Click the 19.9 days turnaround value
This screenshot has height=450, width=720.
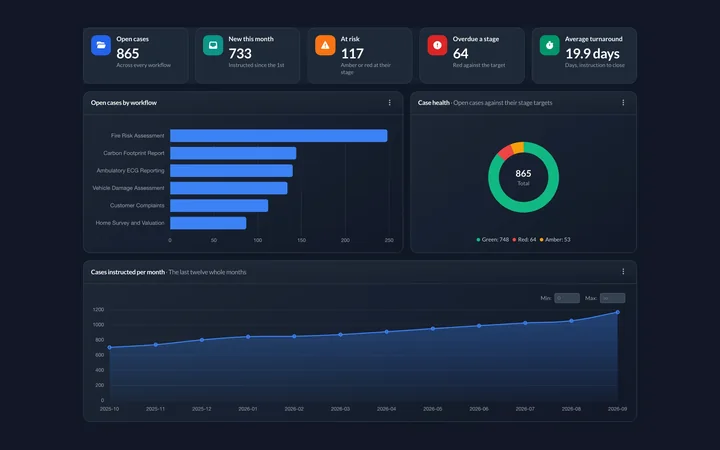592,54
